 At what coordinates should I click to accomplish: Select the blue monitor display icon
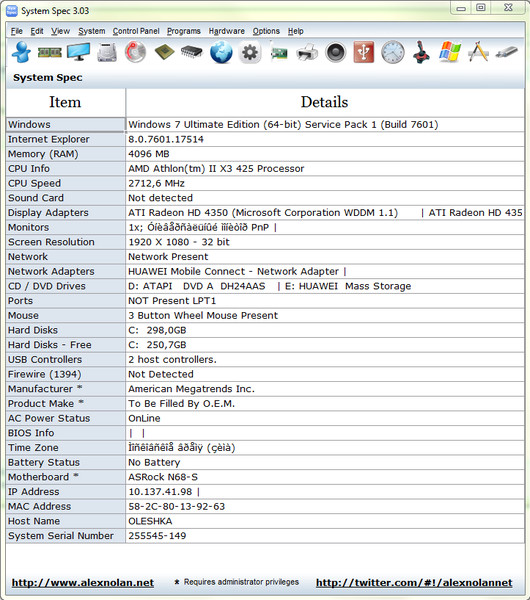[x=78, y=52]
